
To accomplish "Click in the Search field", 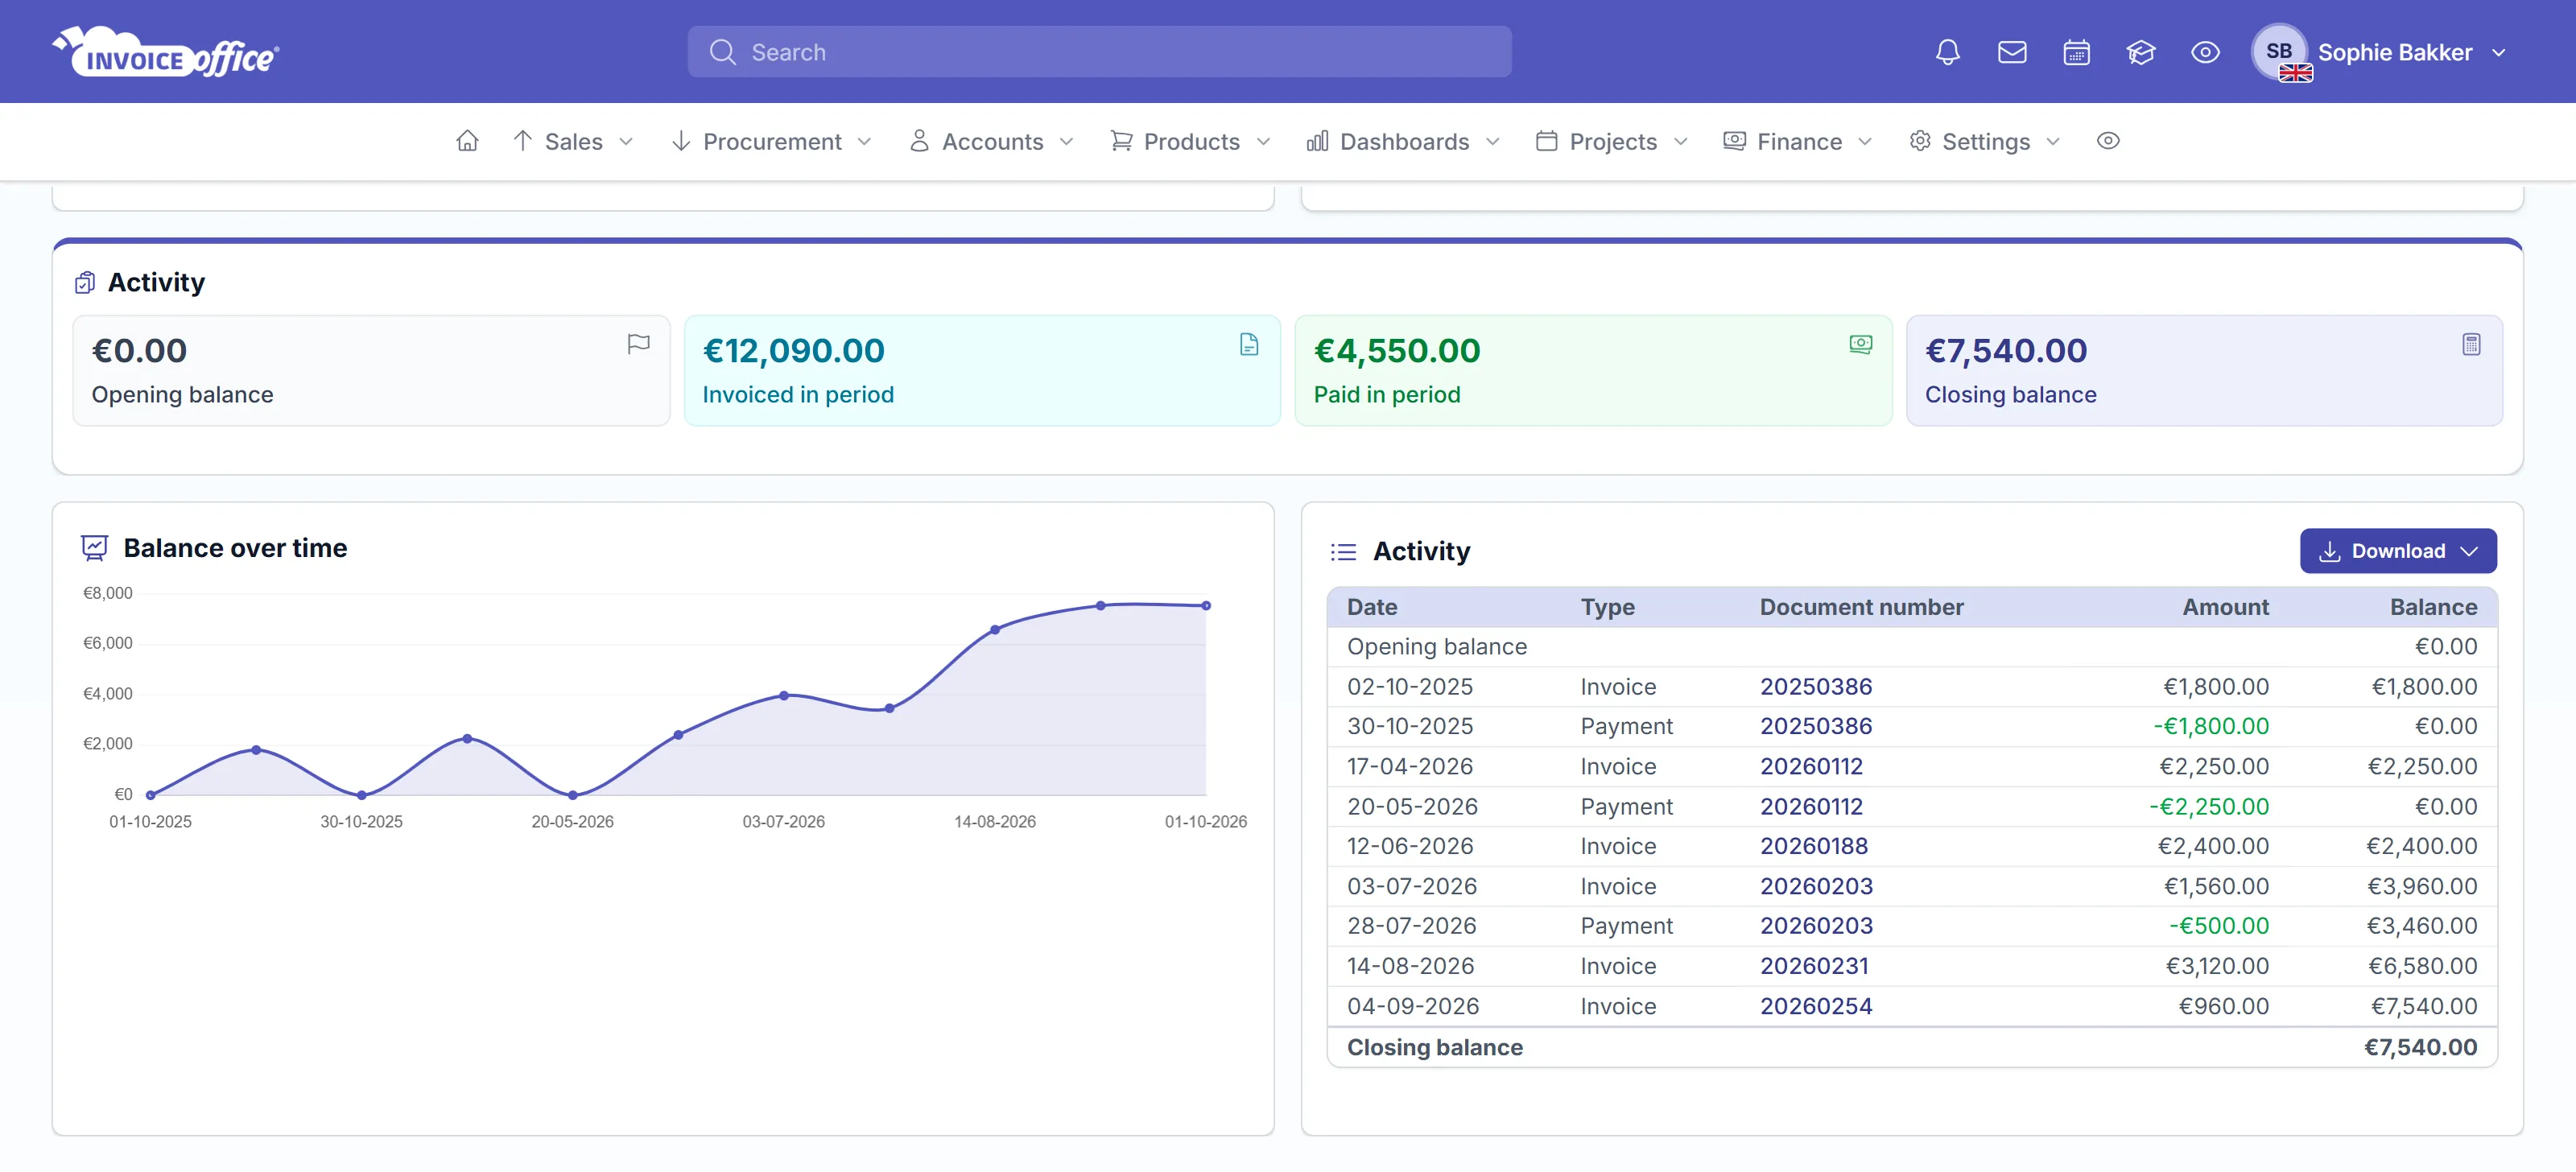I will (x=1099, y=52).
